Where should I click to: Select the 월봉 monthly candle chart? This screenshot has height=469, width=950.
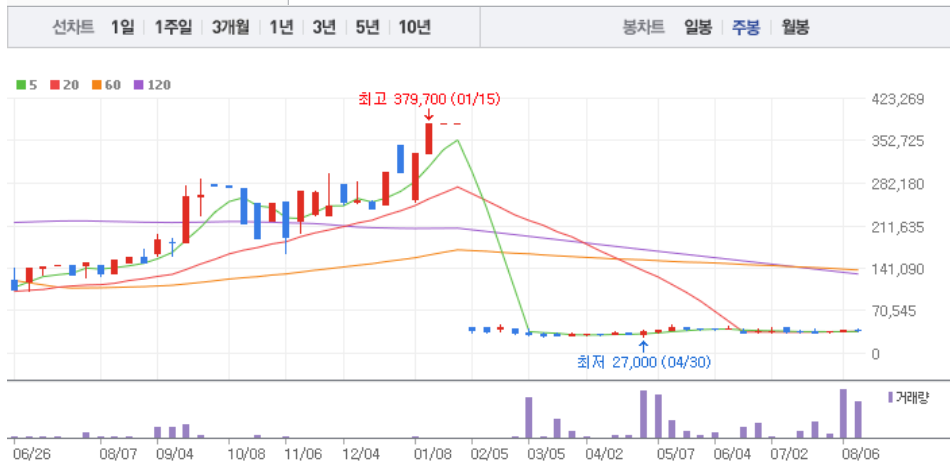[x=795, y=27]
